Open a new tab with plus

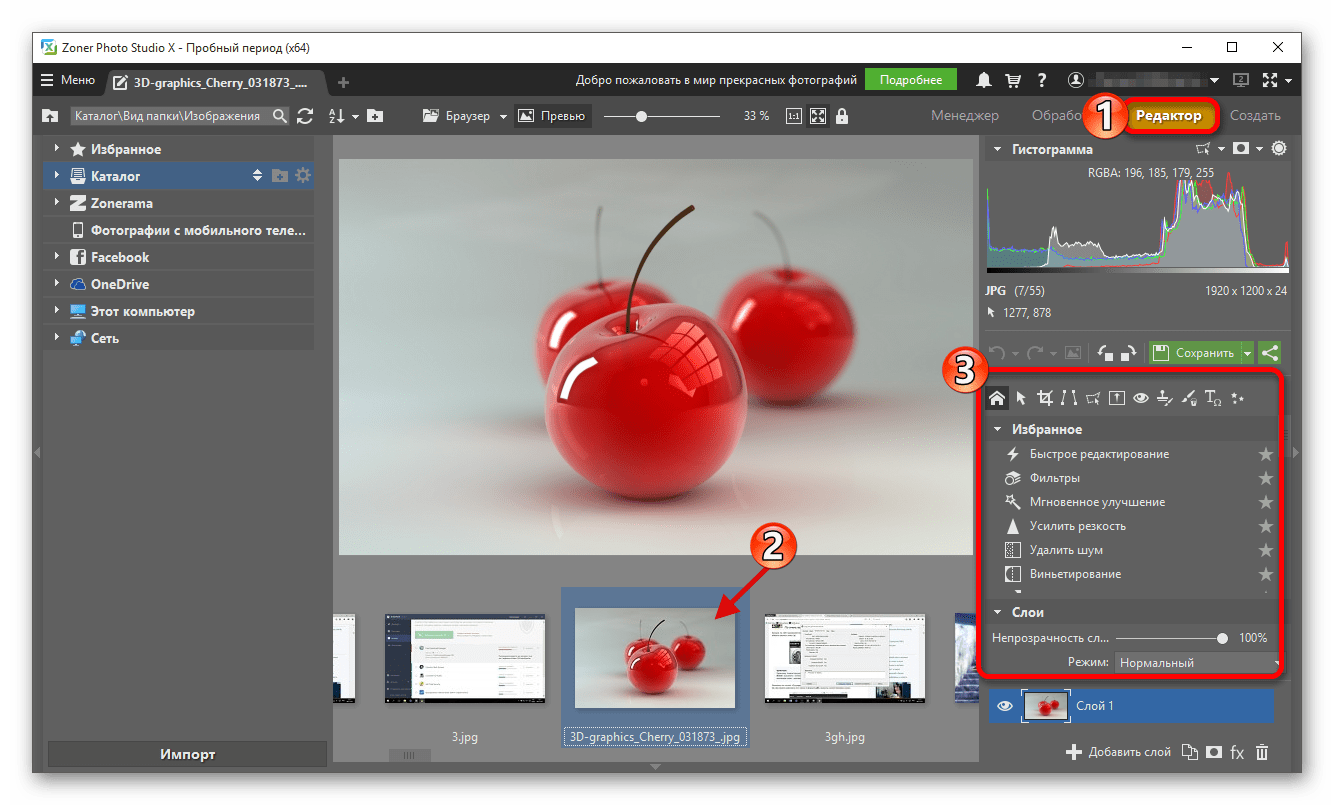pos(344,81)
